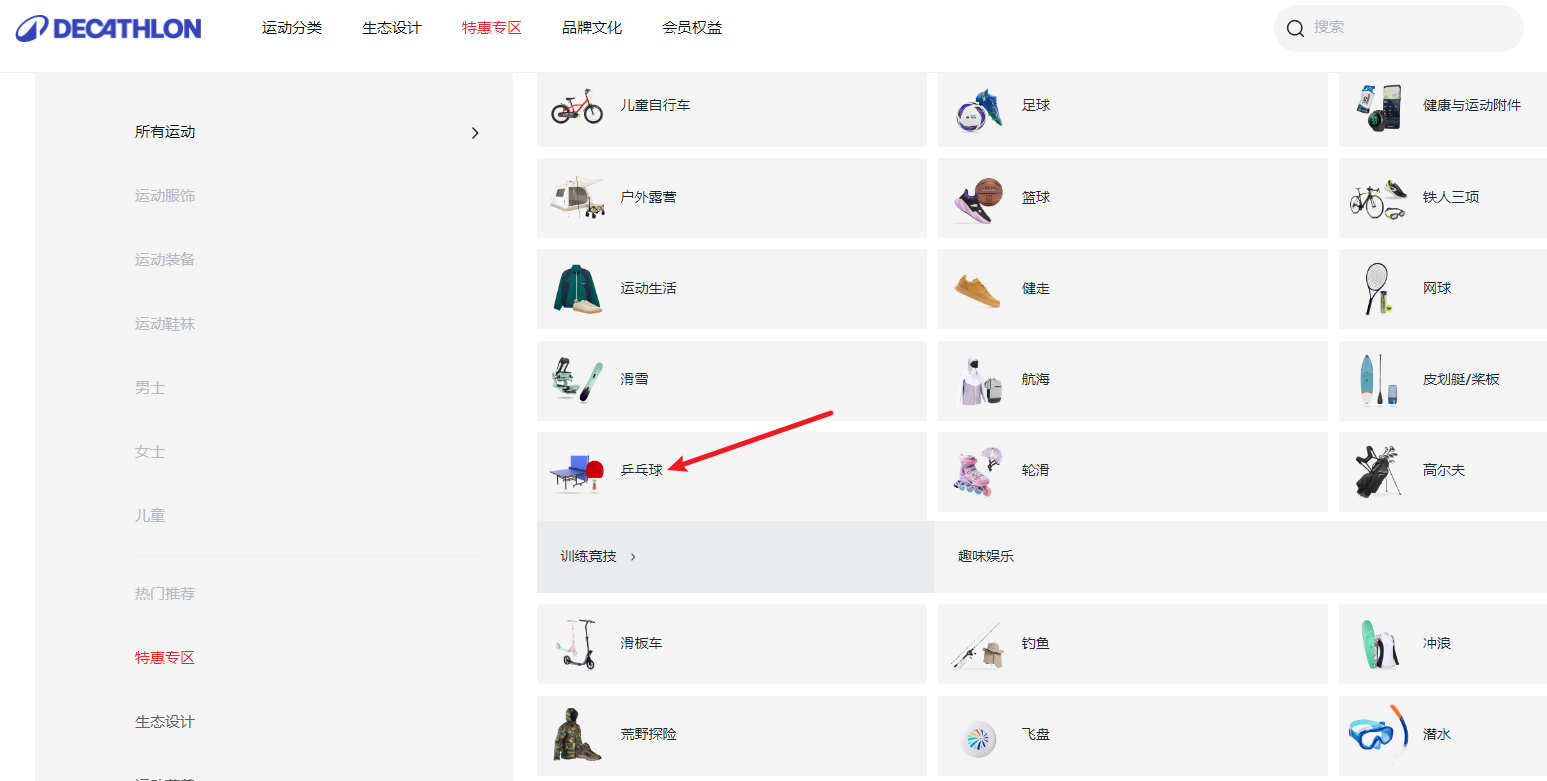Image resolution: width=1547 pixels, height=781 pixels.
Task: Expand the 所有运动 chevron arrow
Action: point(475,132)
